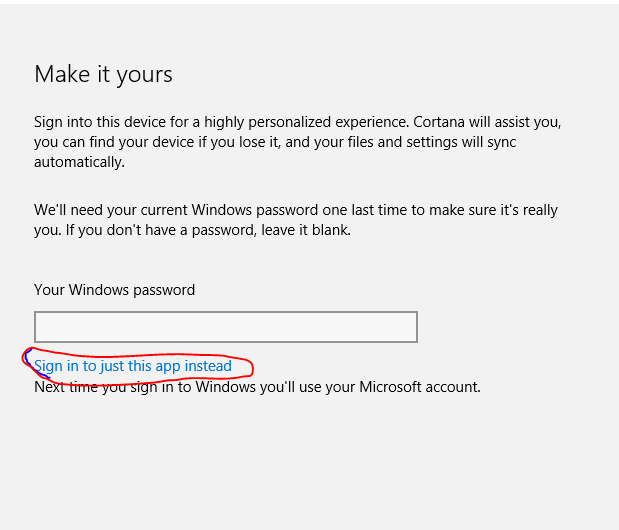Click the word 'instead' in the blue link
The image size is (619, 530).
pyautogui.click(x=208, y=366)
